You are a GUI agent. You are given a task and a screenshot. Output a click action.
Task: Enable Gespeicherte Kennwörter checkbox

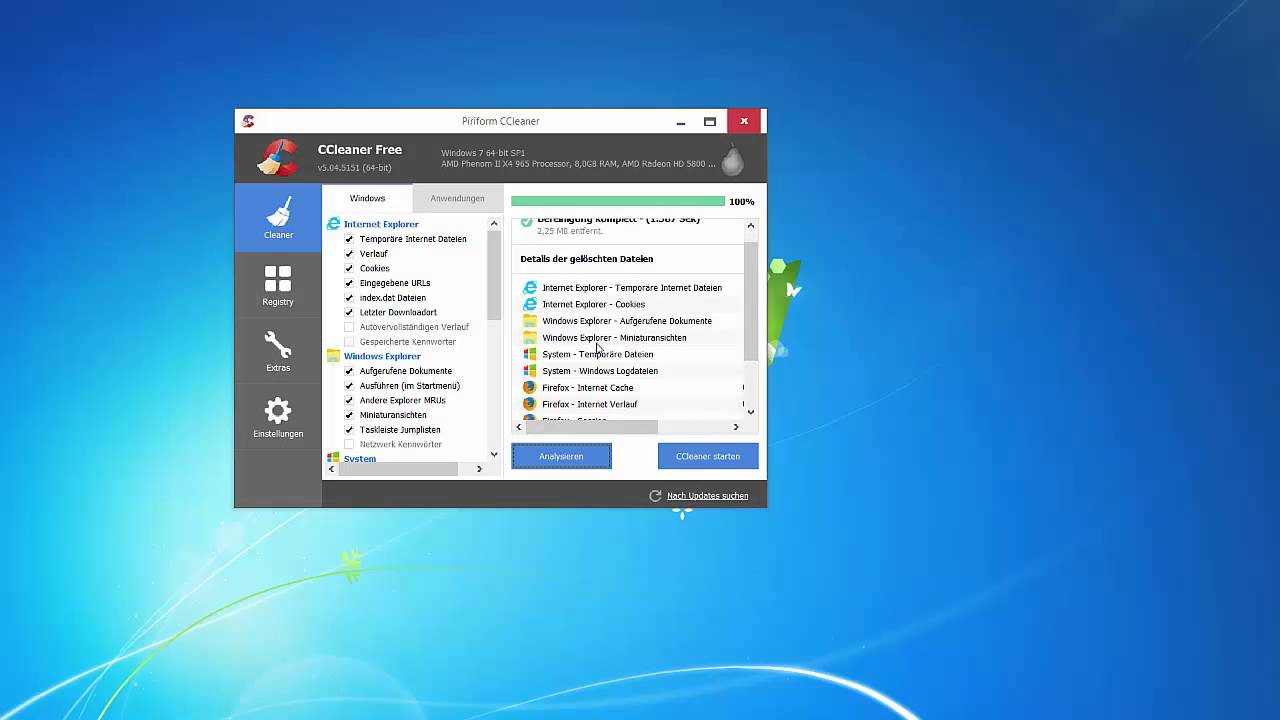click(349, 342)
